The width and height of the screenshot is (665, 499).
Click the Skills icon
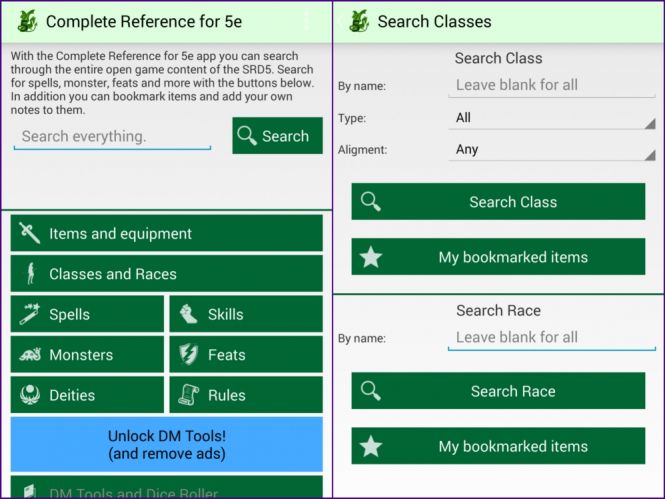(188, 314)
